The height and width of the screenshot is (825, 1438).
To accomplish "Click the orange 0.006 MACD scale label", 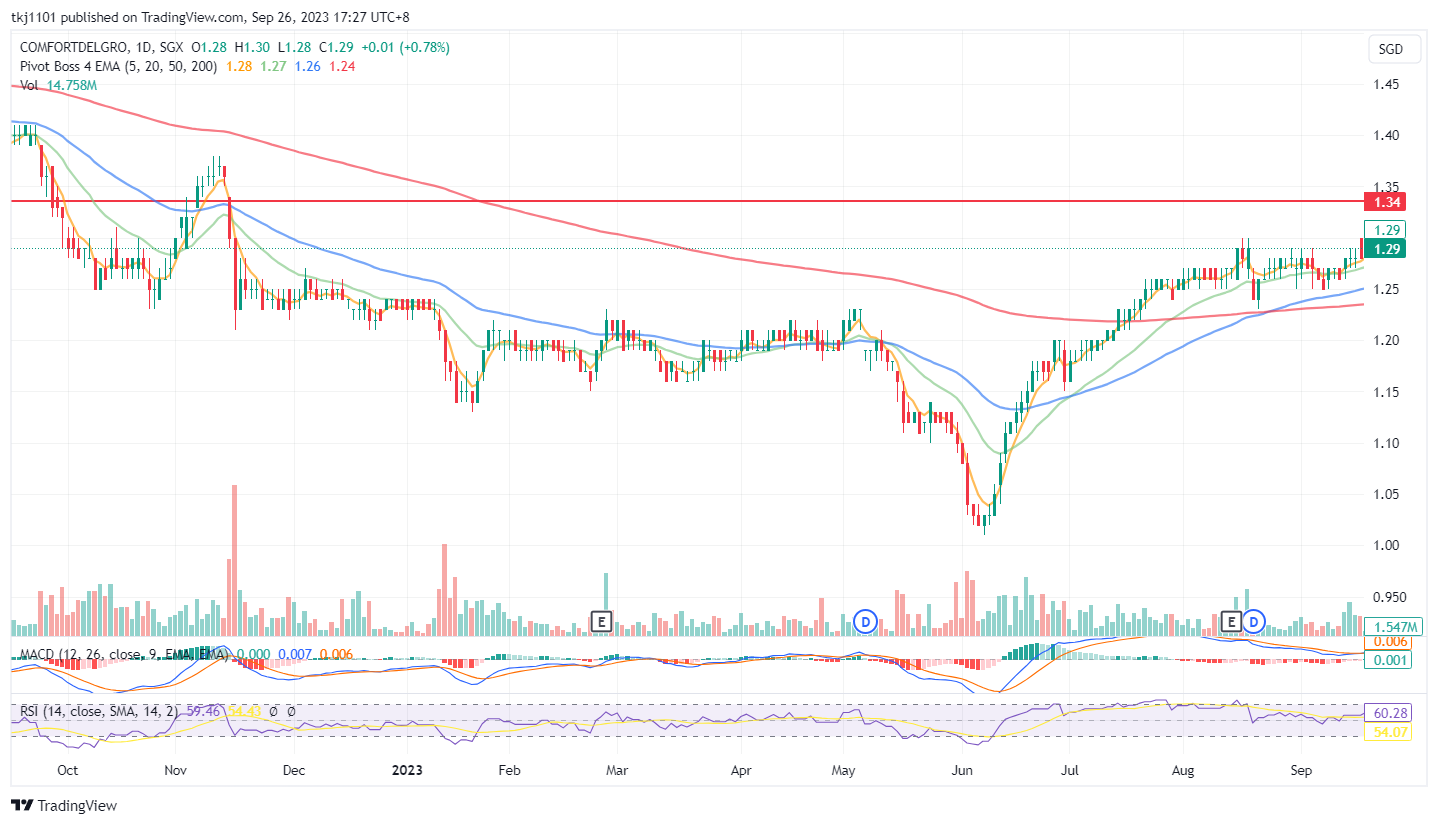I will 1386,641.
